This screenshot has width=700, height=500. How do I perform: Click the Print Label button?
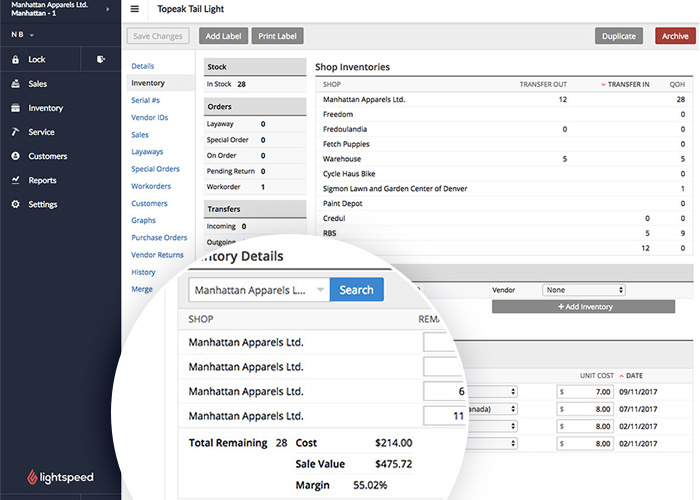tap(278, 36)
